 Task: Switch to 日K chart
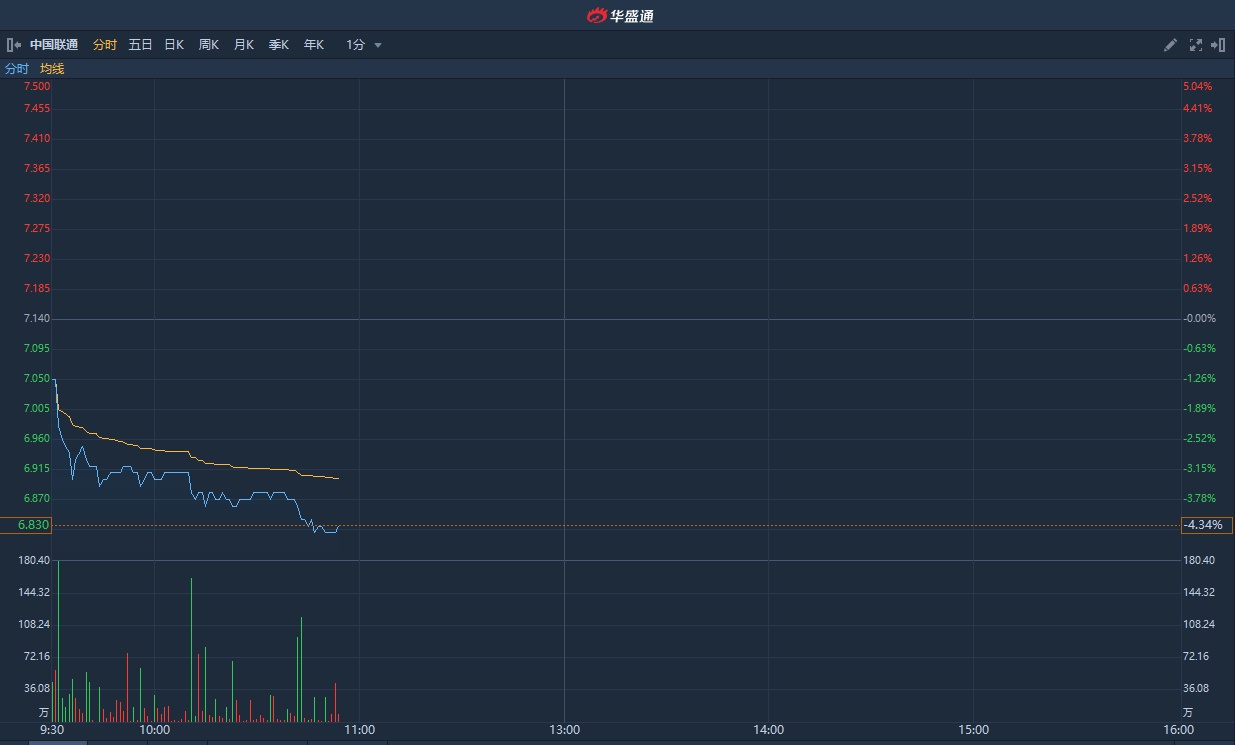click(174, 45)
